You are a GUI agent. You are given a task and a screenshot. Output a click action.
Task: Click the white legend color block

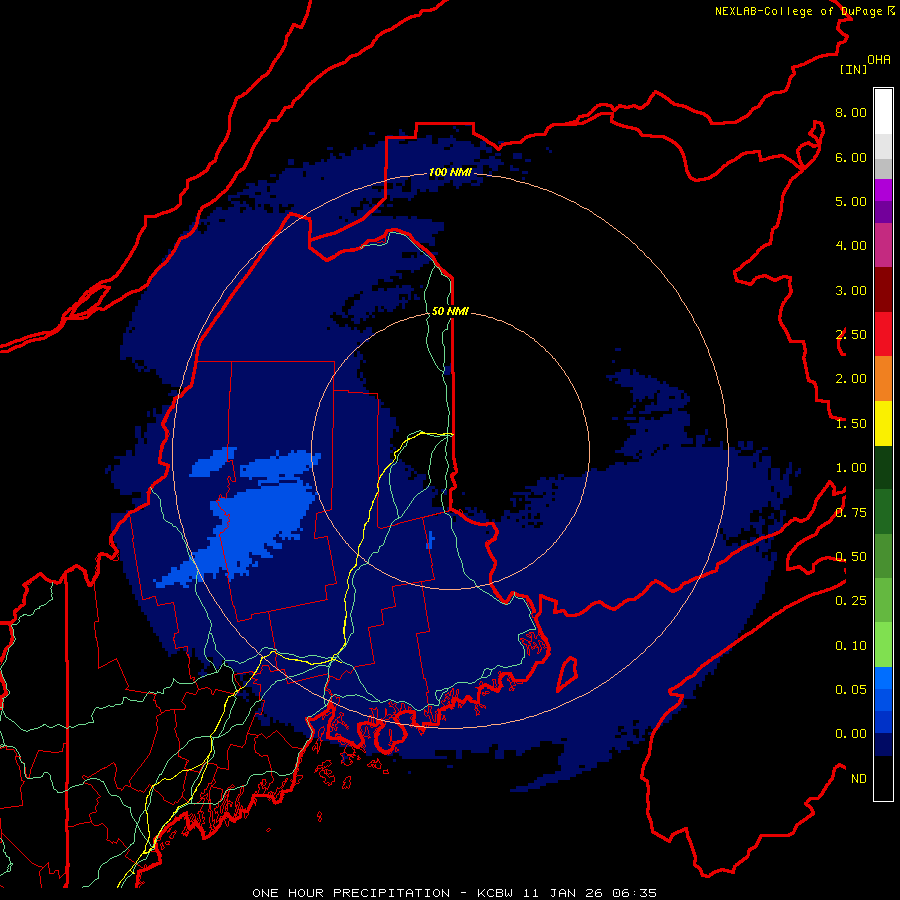click(883, 112)
